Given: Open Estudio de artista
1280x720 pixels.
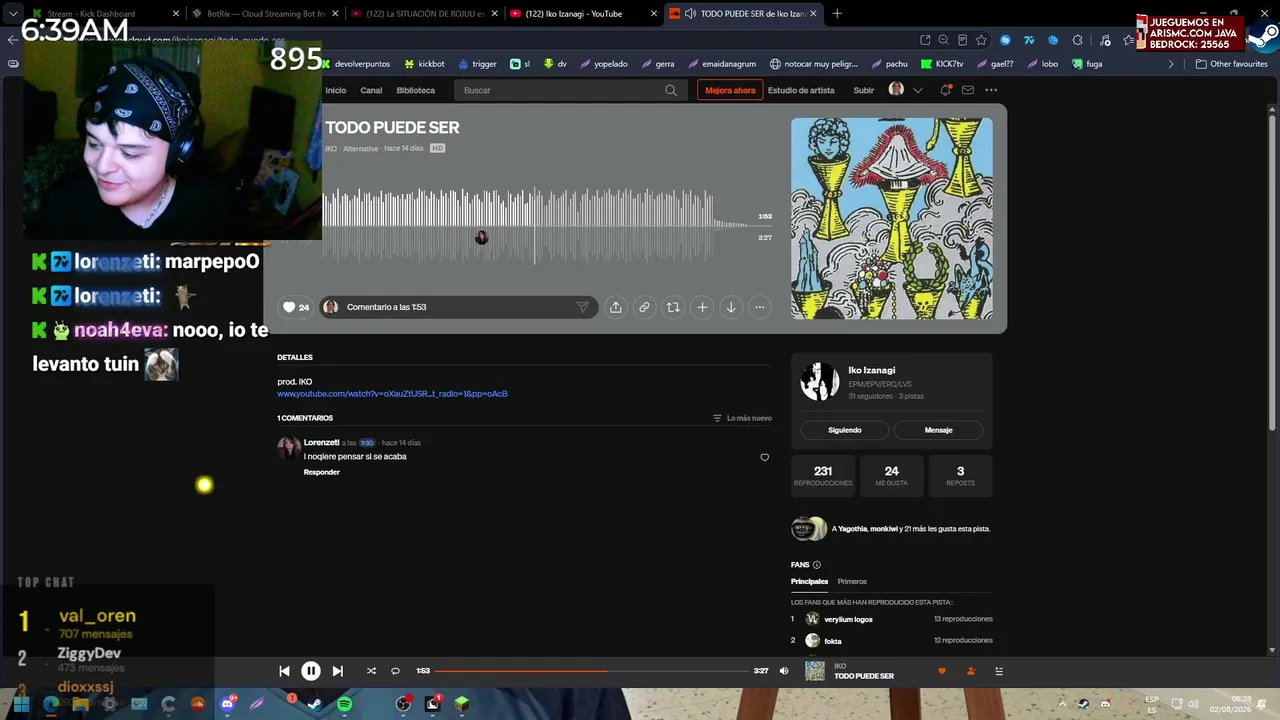Looking at the screenshot, I should coord(801,90).
